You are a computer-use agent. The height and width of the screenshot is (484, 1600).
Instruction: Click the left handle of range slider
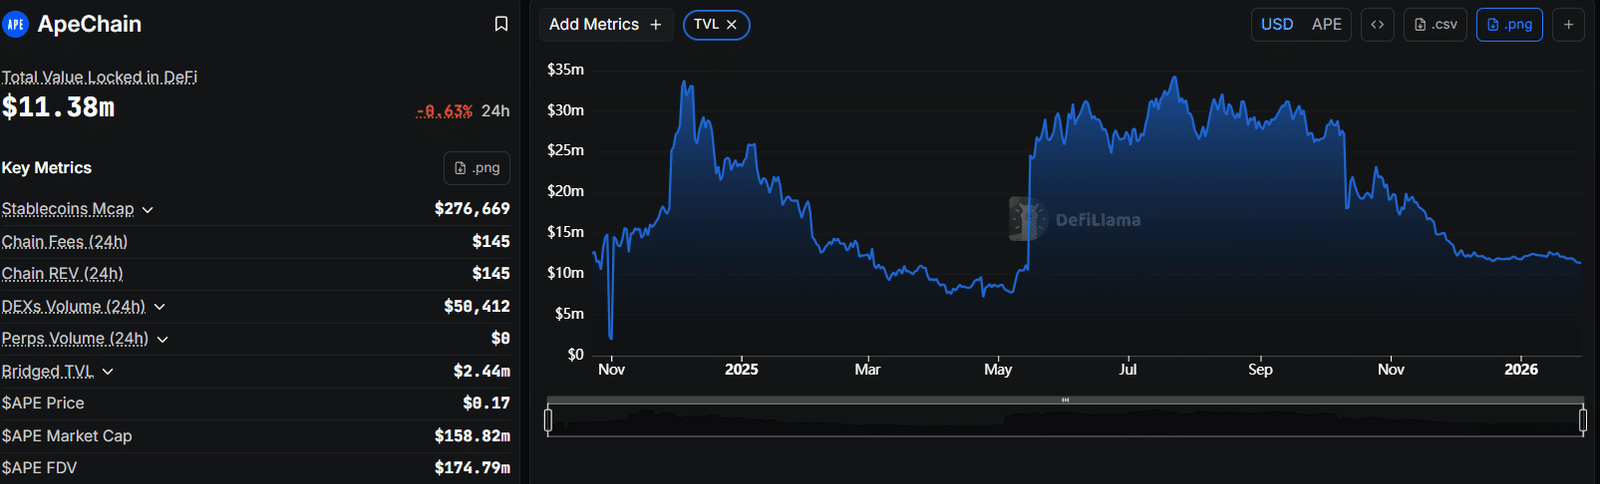(548, 420)
